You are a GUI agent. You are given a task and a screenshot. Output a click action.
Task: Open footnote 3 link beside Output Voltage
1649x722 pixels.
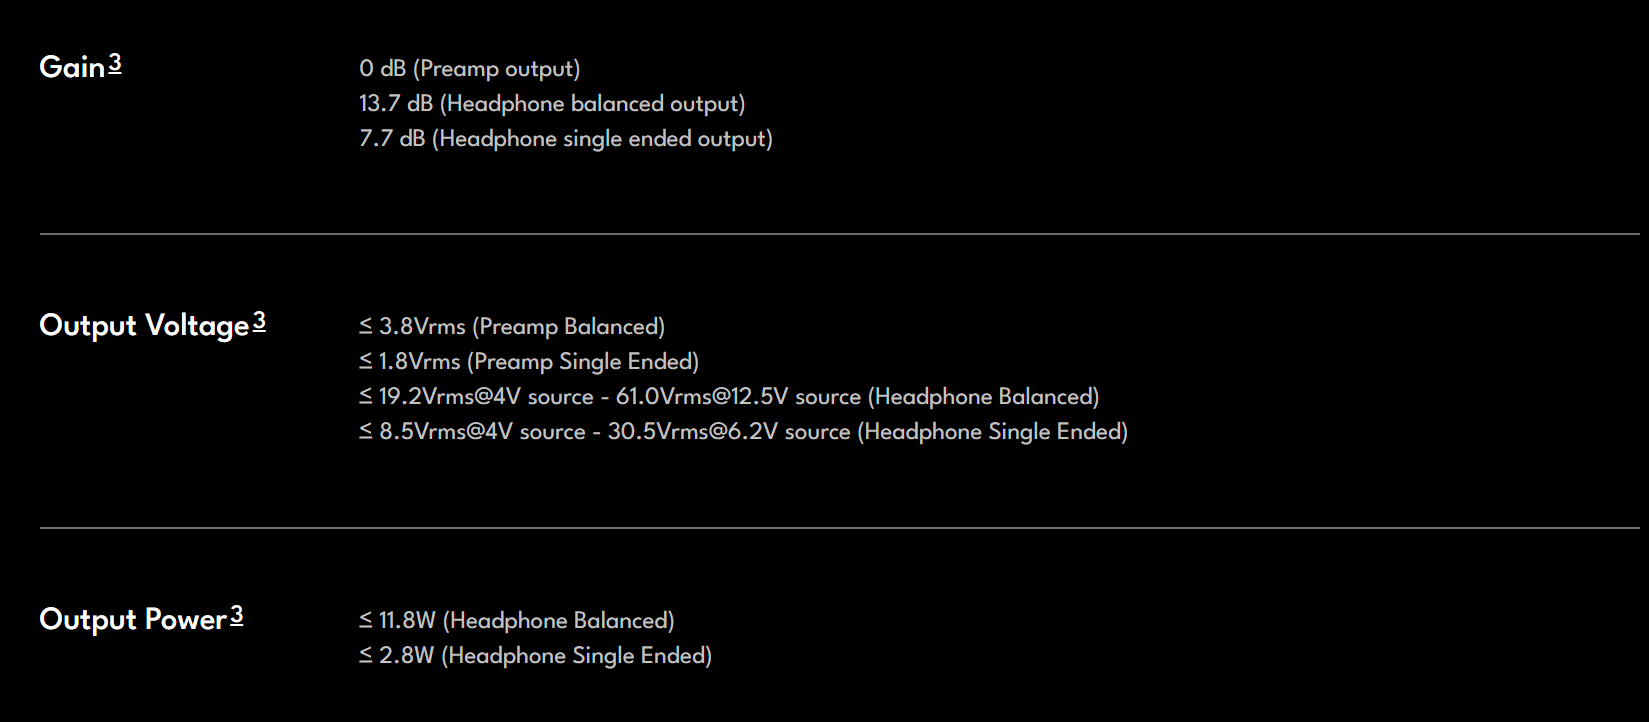tap(259, 322)
